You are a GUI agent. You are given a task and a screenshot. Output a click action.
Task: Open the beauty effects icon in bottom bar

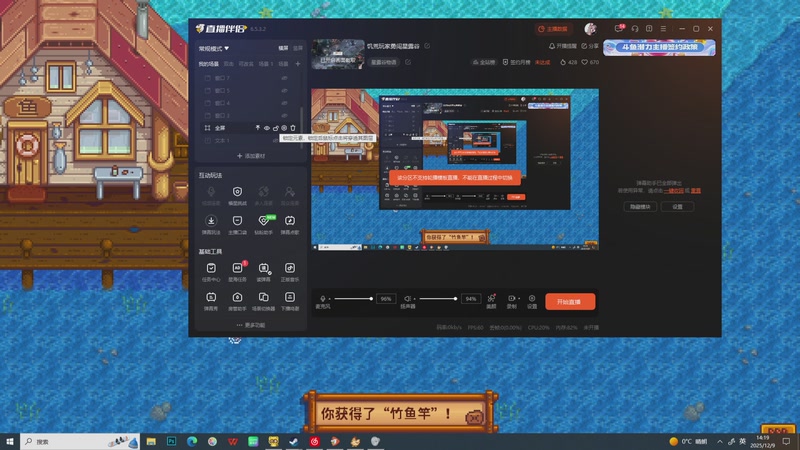491,298
